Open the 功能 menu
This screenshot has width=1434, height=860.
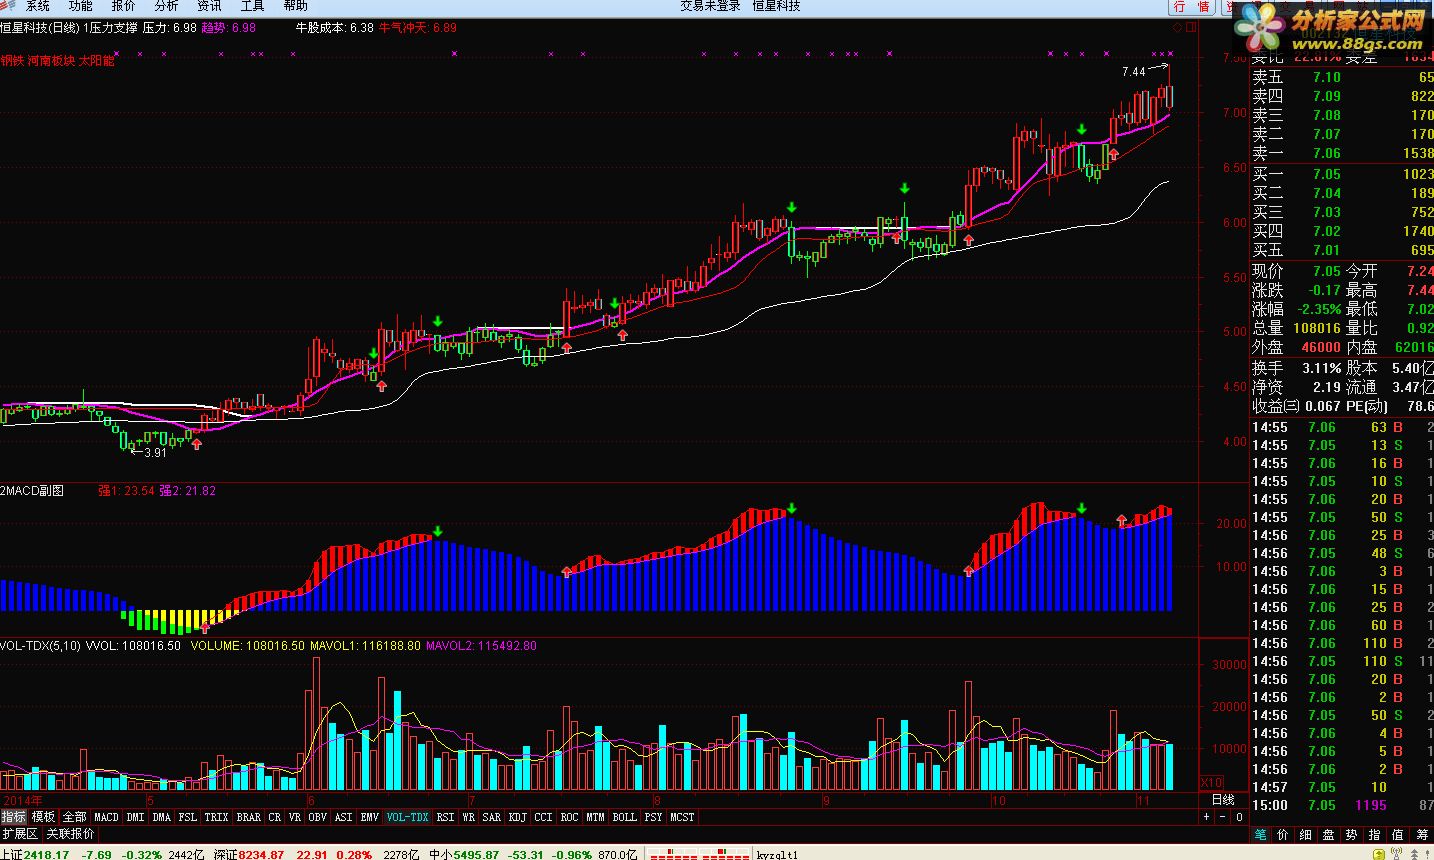coord(80,6)
